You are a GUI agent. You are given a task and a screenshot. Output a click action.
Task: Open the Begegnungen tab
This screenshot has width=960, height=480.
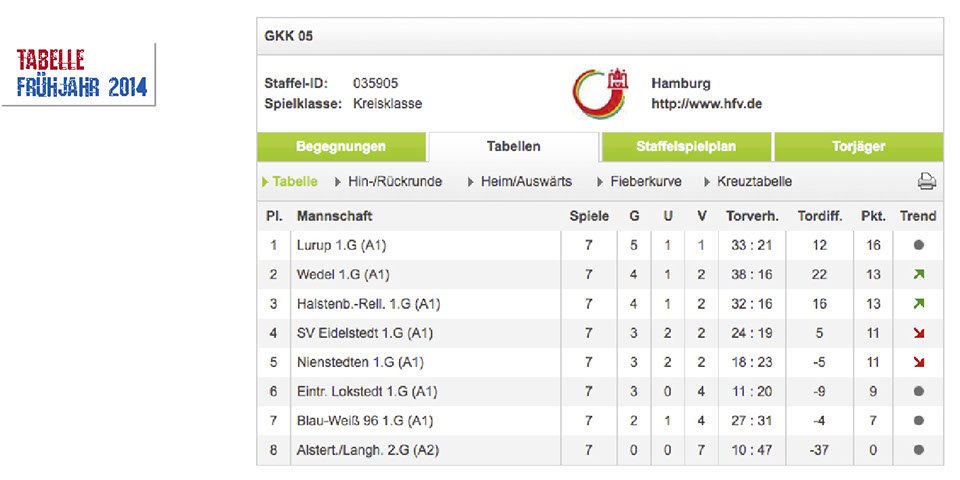point(341,146)
